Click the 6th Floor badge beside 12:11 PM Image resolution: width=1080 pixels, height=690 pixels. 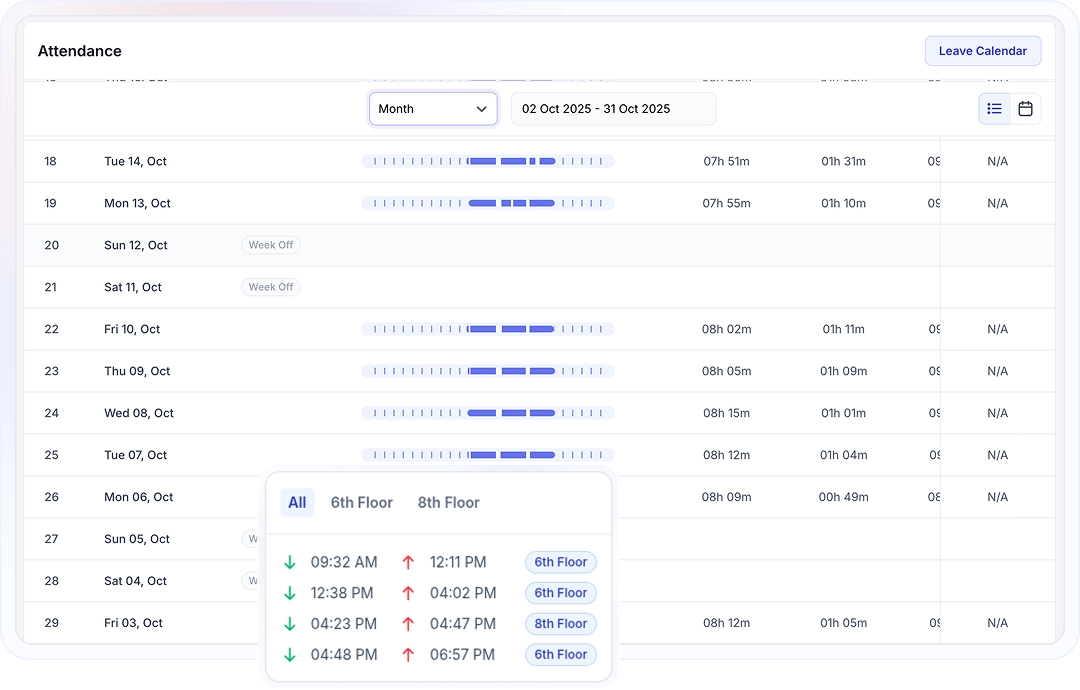[x=560, y=562]
